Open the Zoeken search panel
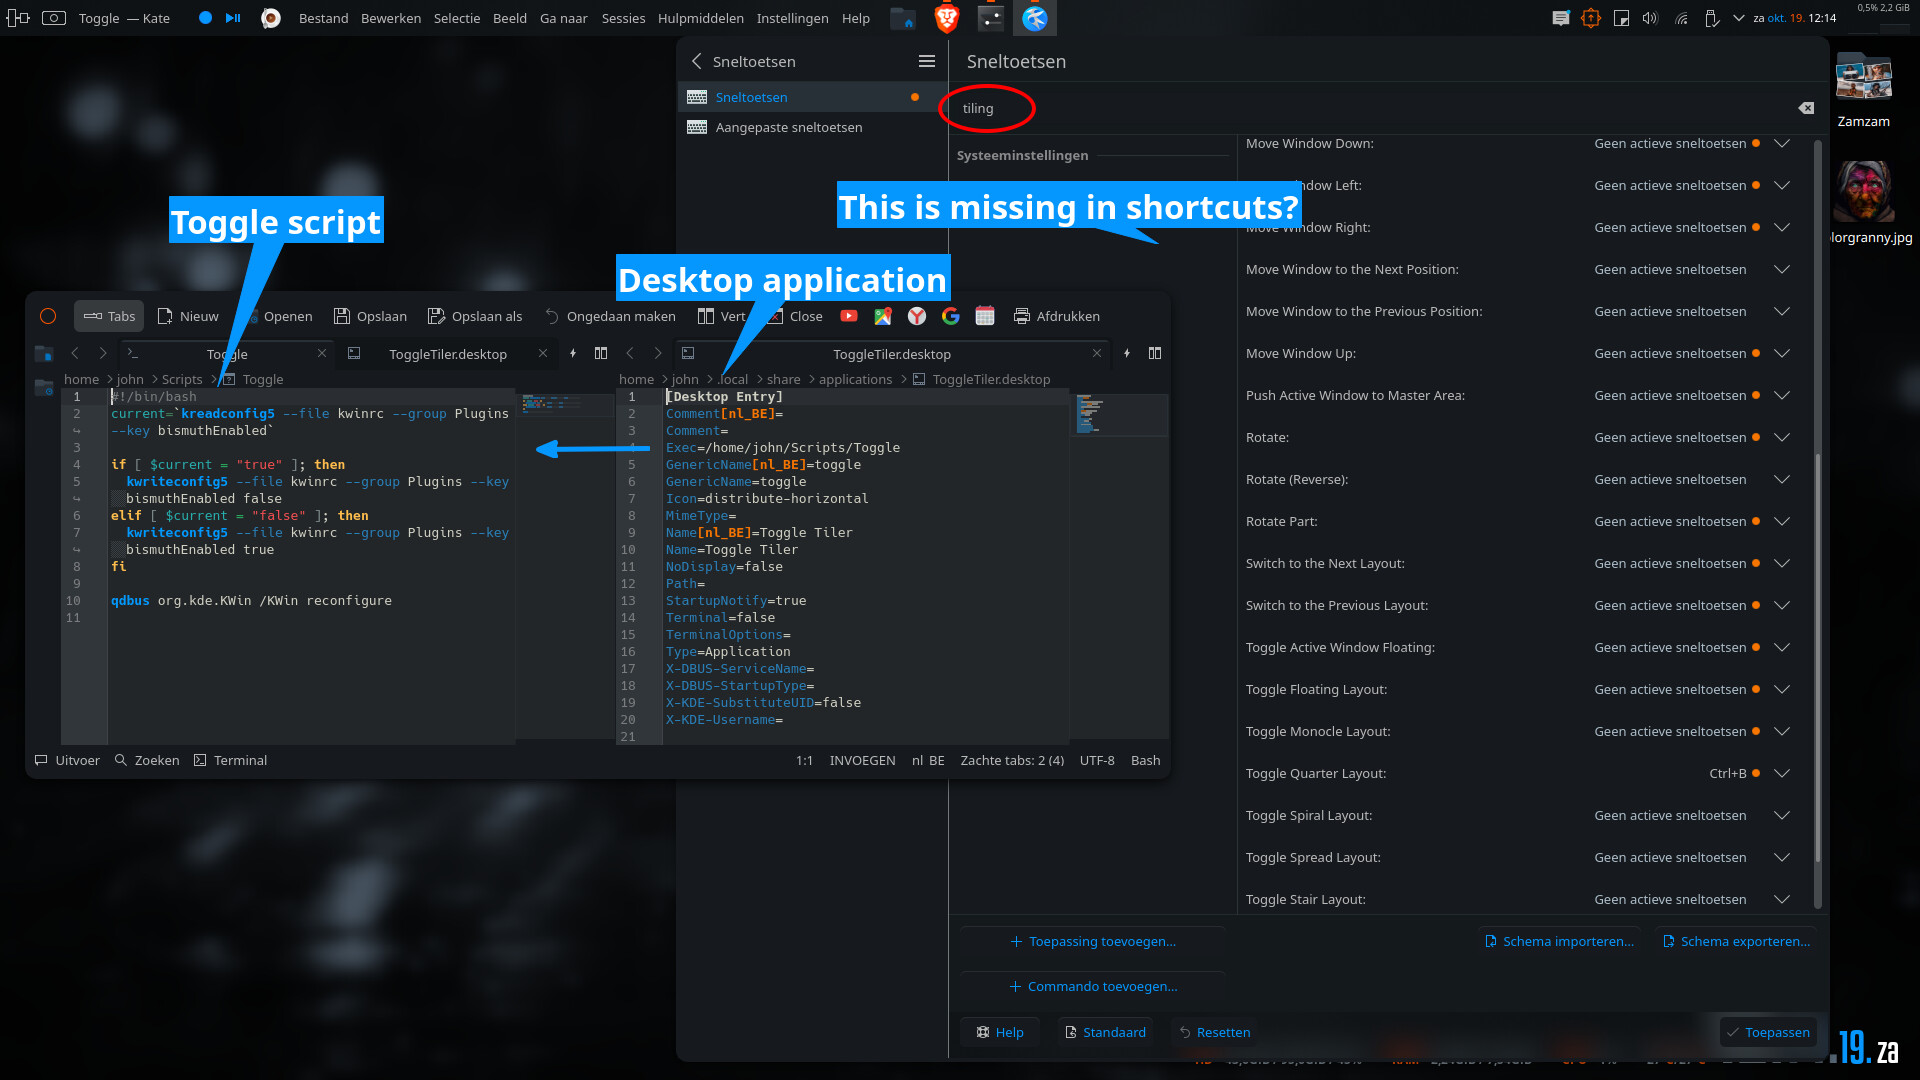 click(x=147, y=760)
